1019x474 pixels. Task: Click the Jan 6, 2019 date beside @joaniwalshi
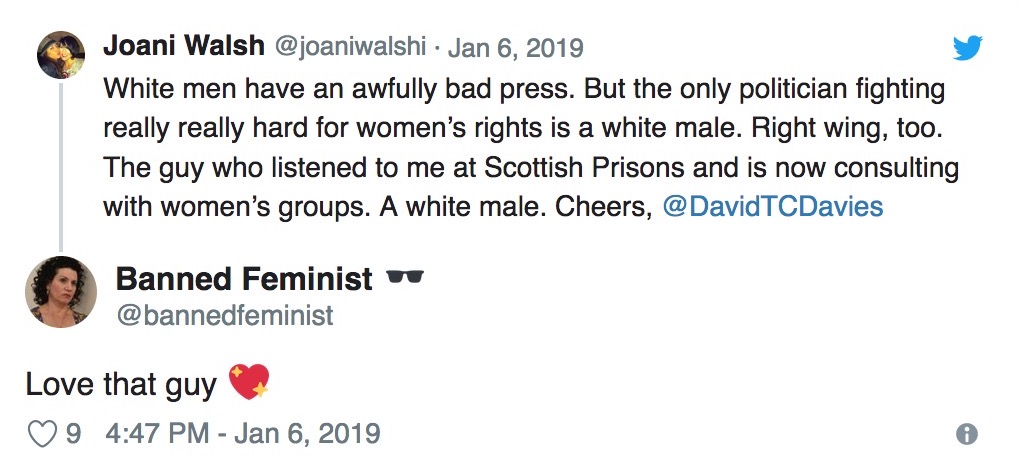pos(515,48)
